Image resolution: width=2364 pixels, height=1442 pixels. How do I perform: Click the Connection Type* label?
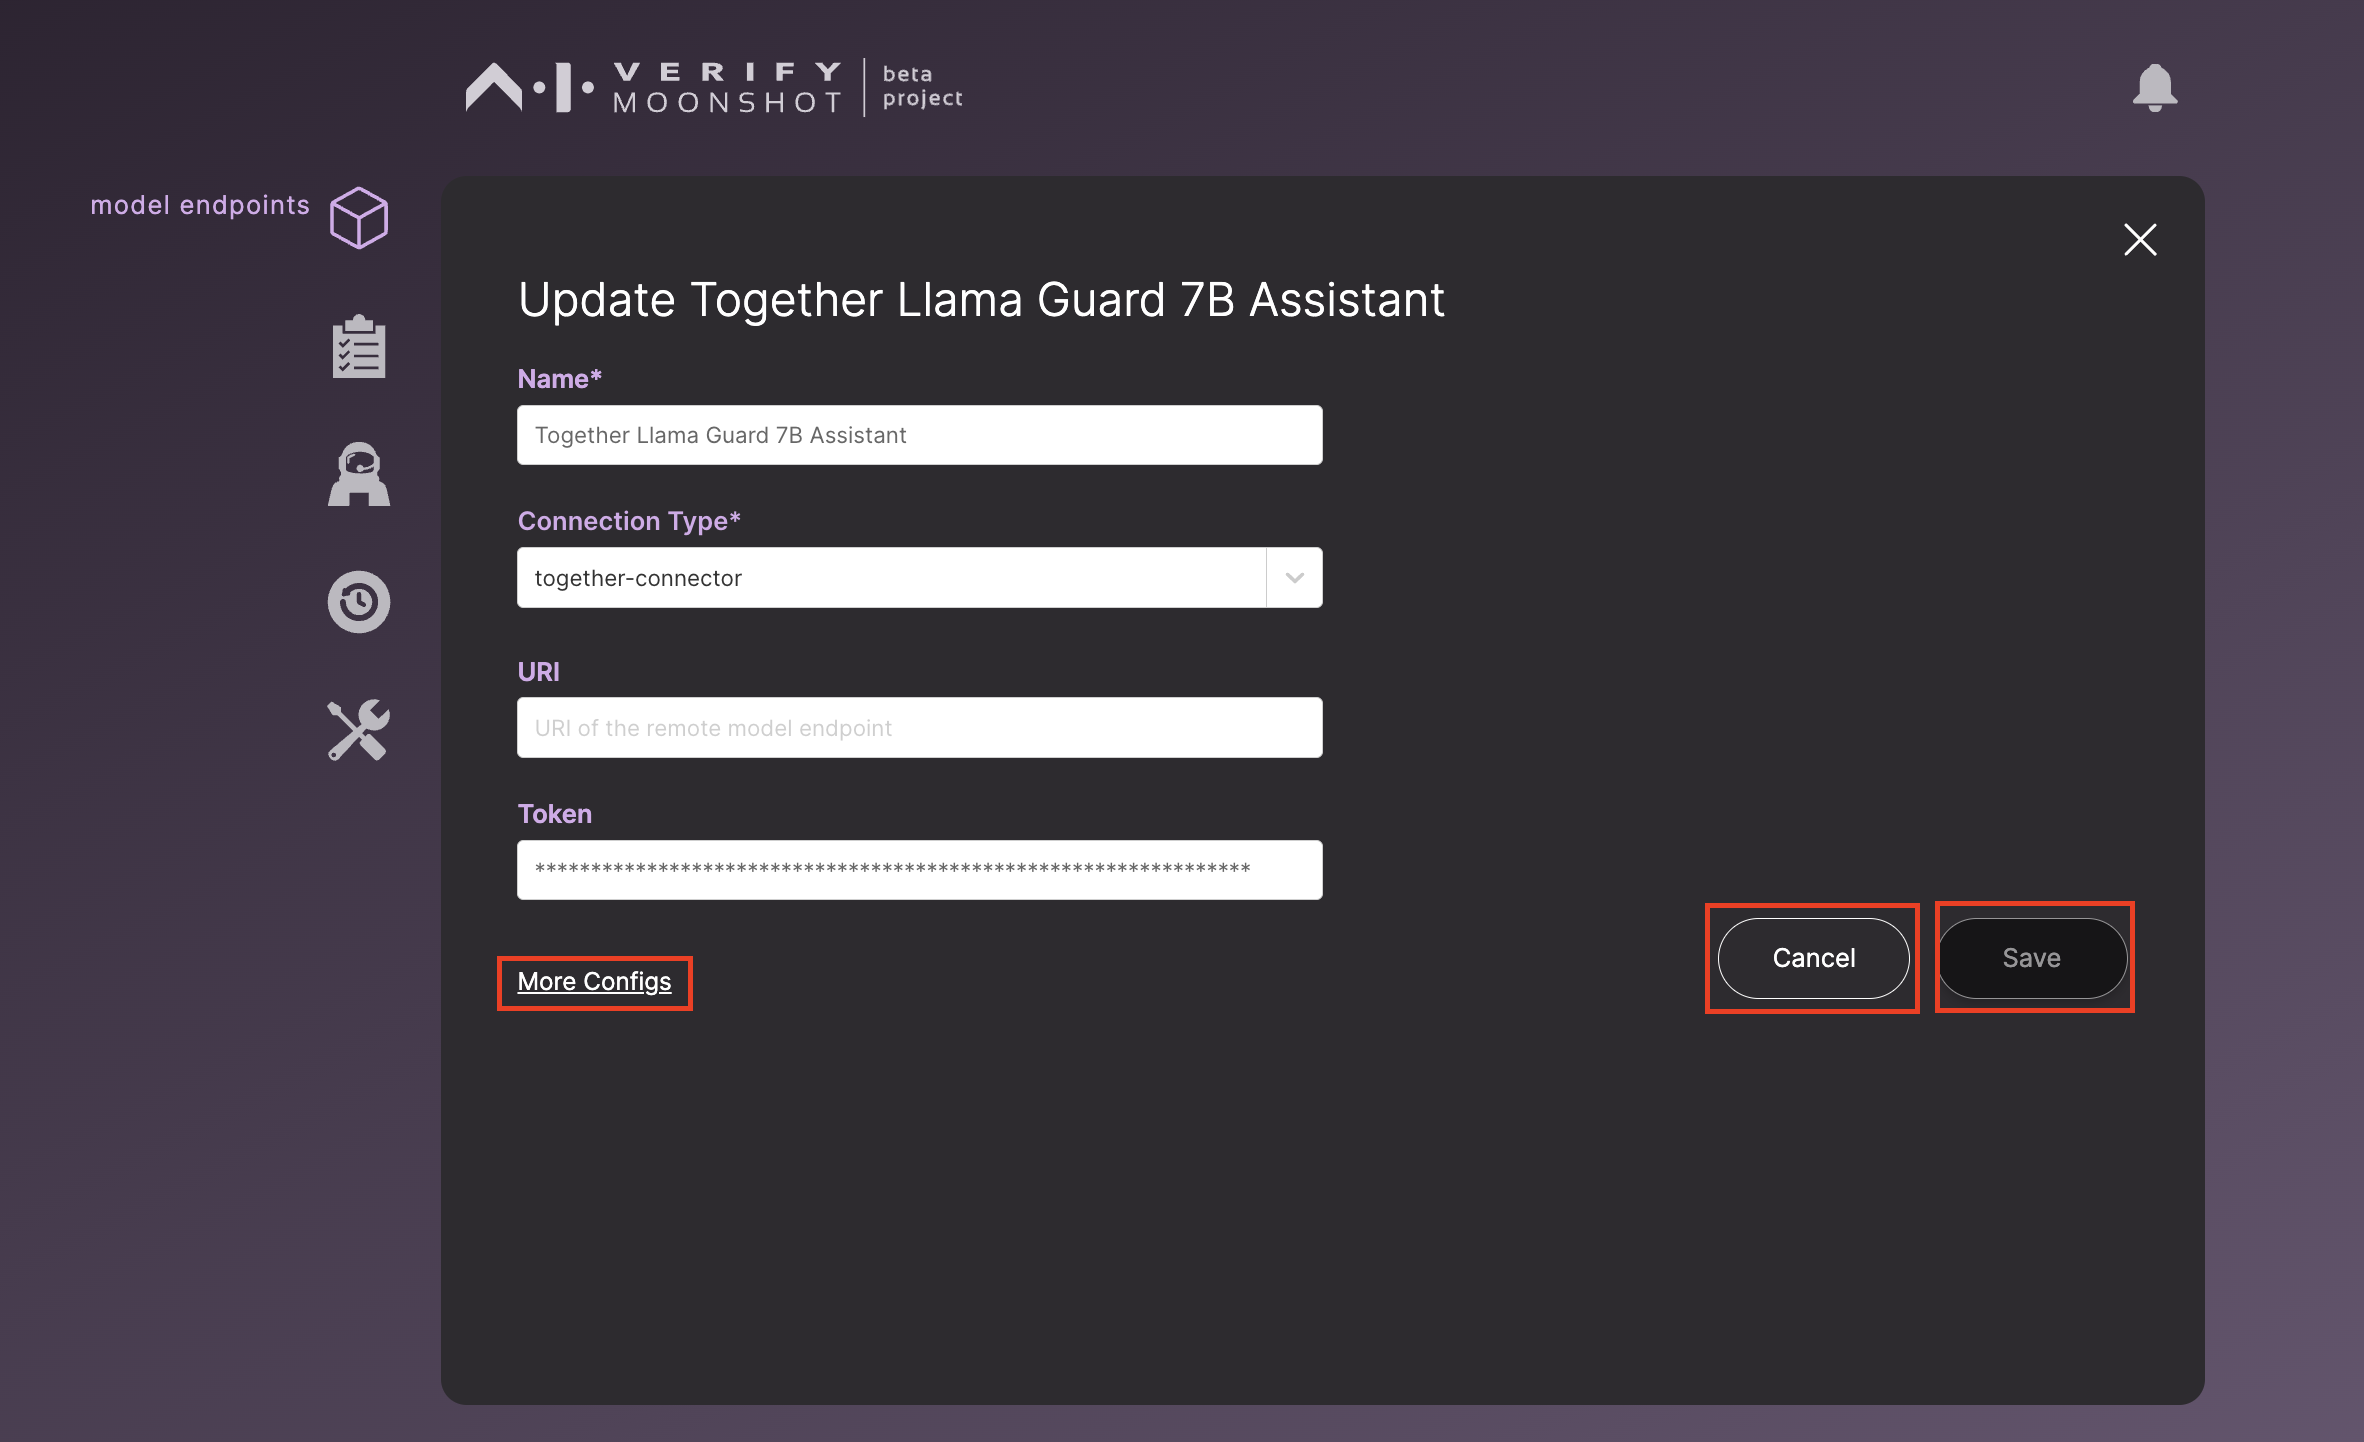tap(629, 521)
